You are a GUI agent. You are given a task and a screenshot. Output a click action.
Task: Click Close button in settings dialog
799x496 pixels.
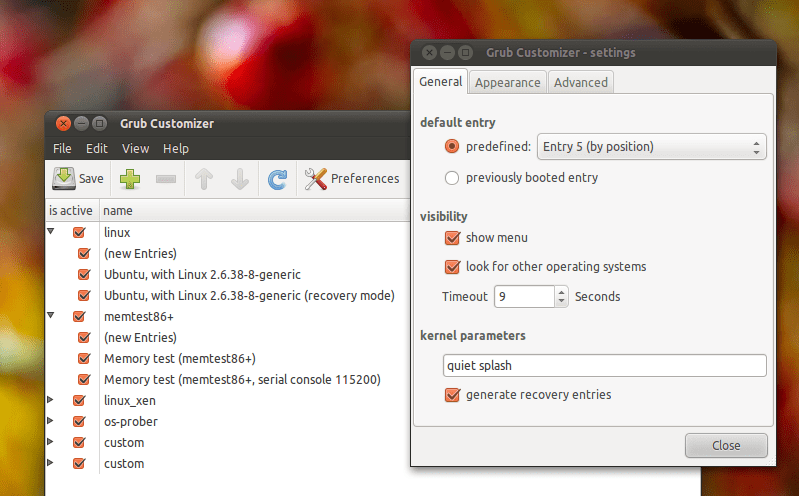[726, 446]
